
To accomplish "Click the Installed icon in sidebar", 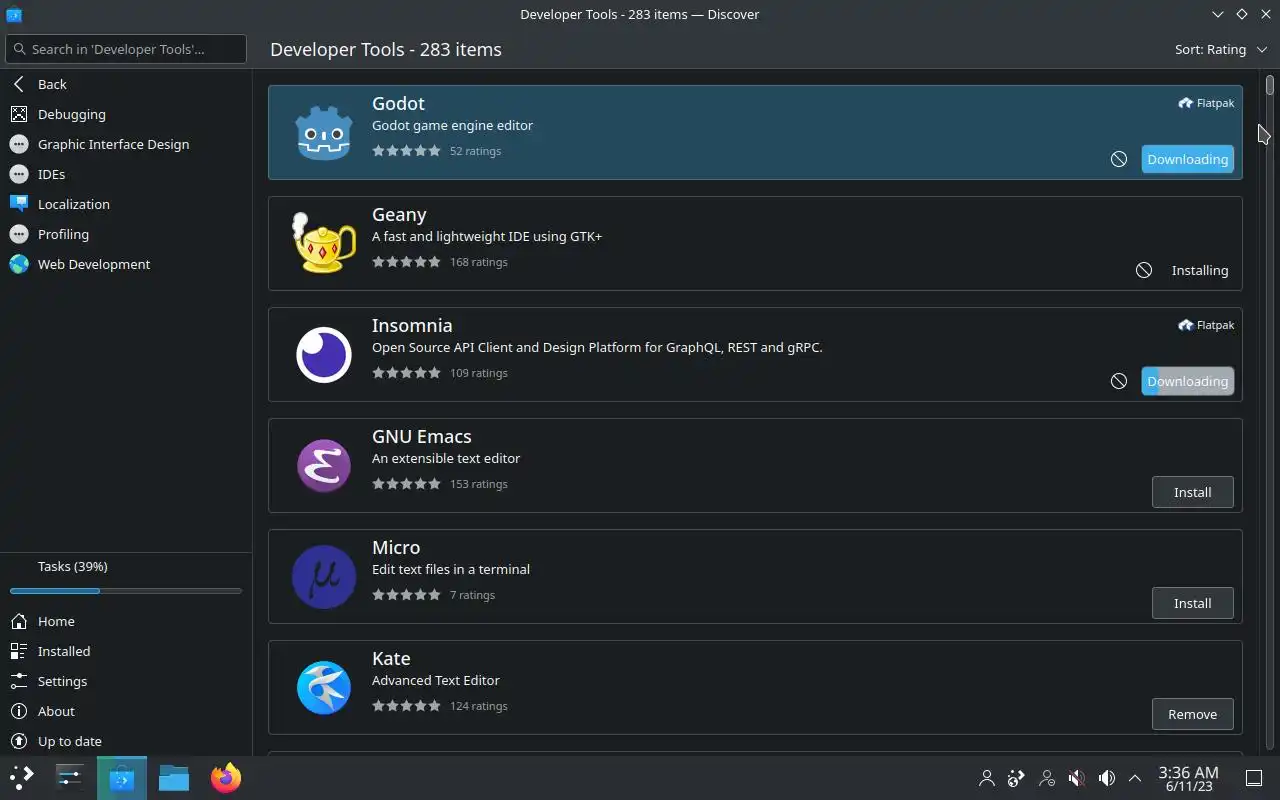I will click(18, 651).
